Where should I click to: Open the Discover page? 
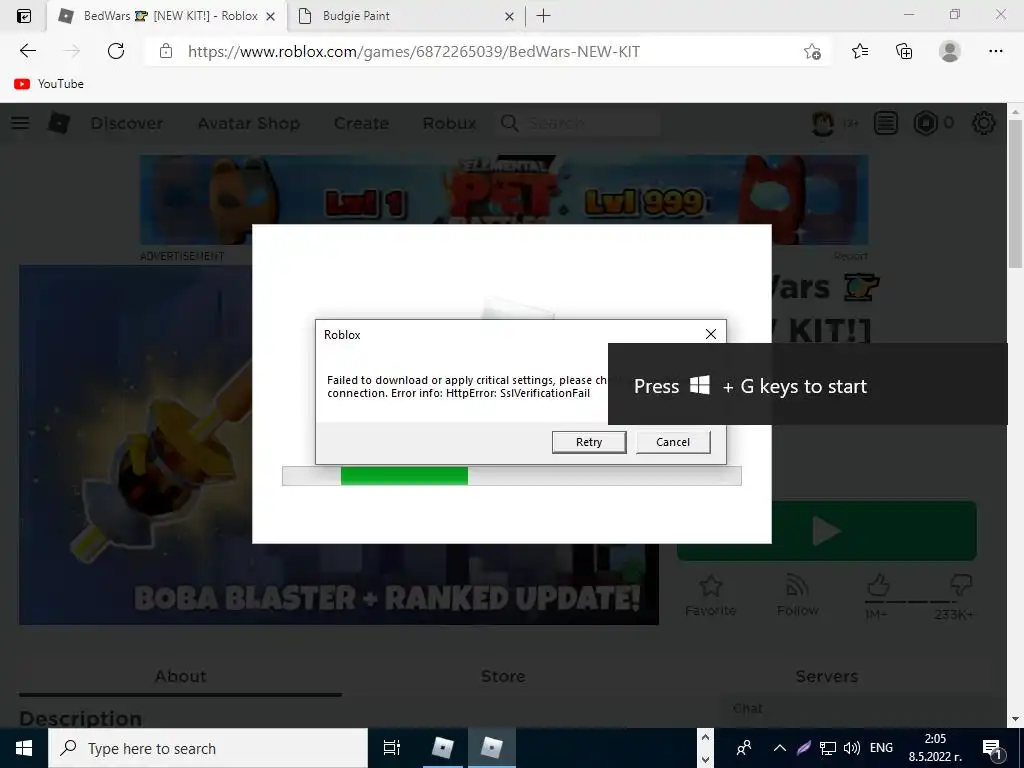click(x=127, y=123)
